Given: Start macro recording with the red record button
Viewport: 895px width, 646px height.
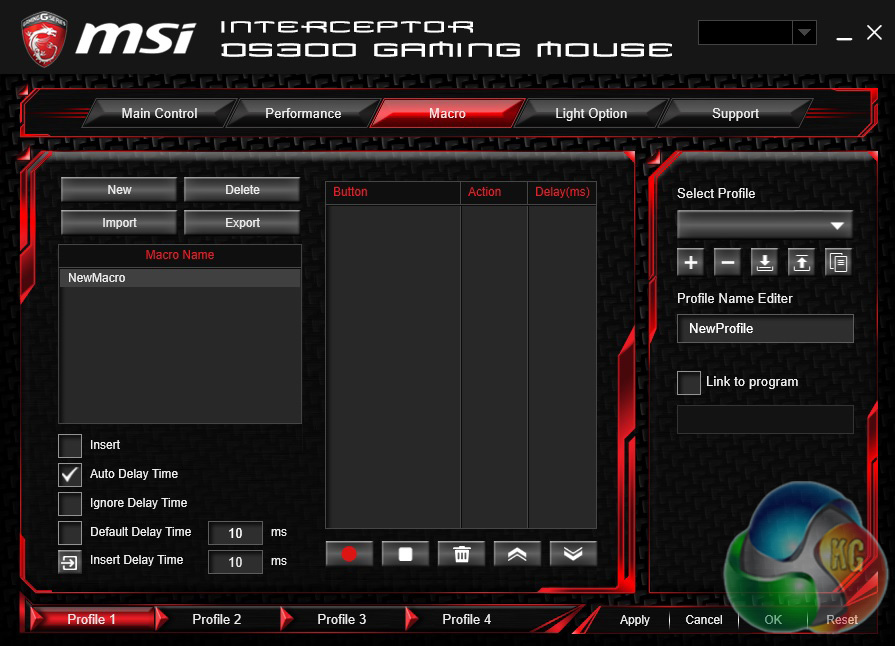Looking at the screenshot, I should point(349,554).
